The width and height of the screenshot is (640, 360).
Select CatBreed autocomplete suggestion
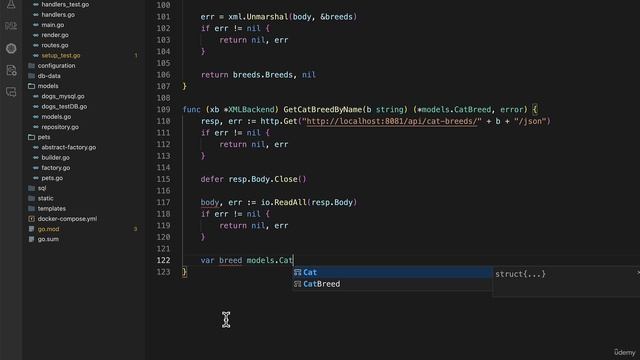click(392, 284)
